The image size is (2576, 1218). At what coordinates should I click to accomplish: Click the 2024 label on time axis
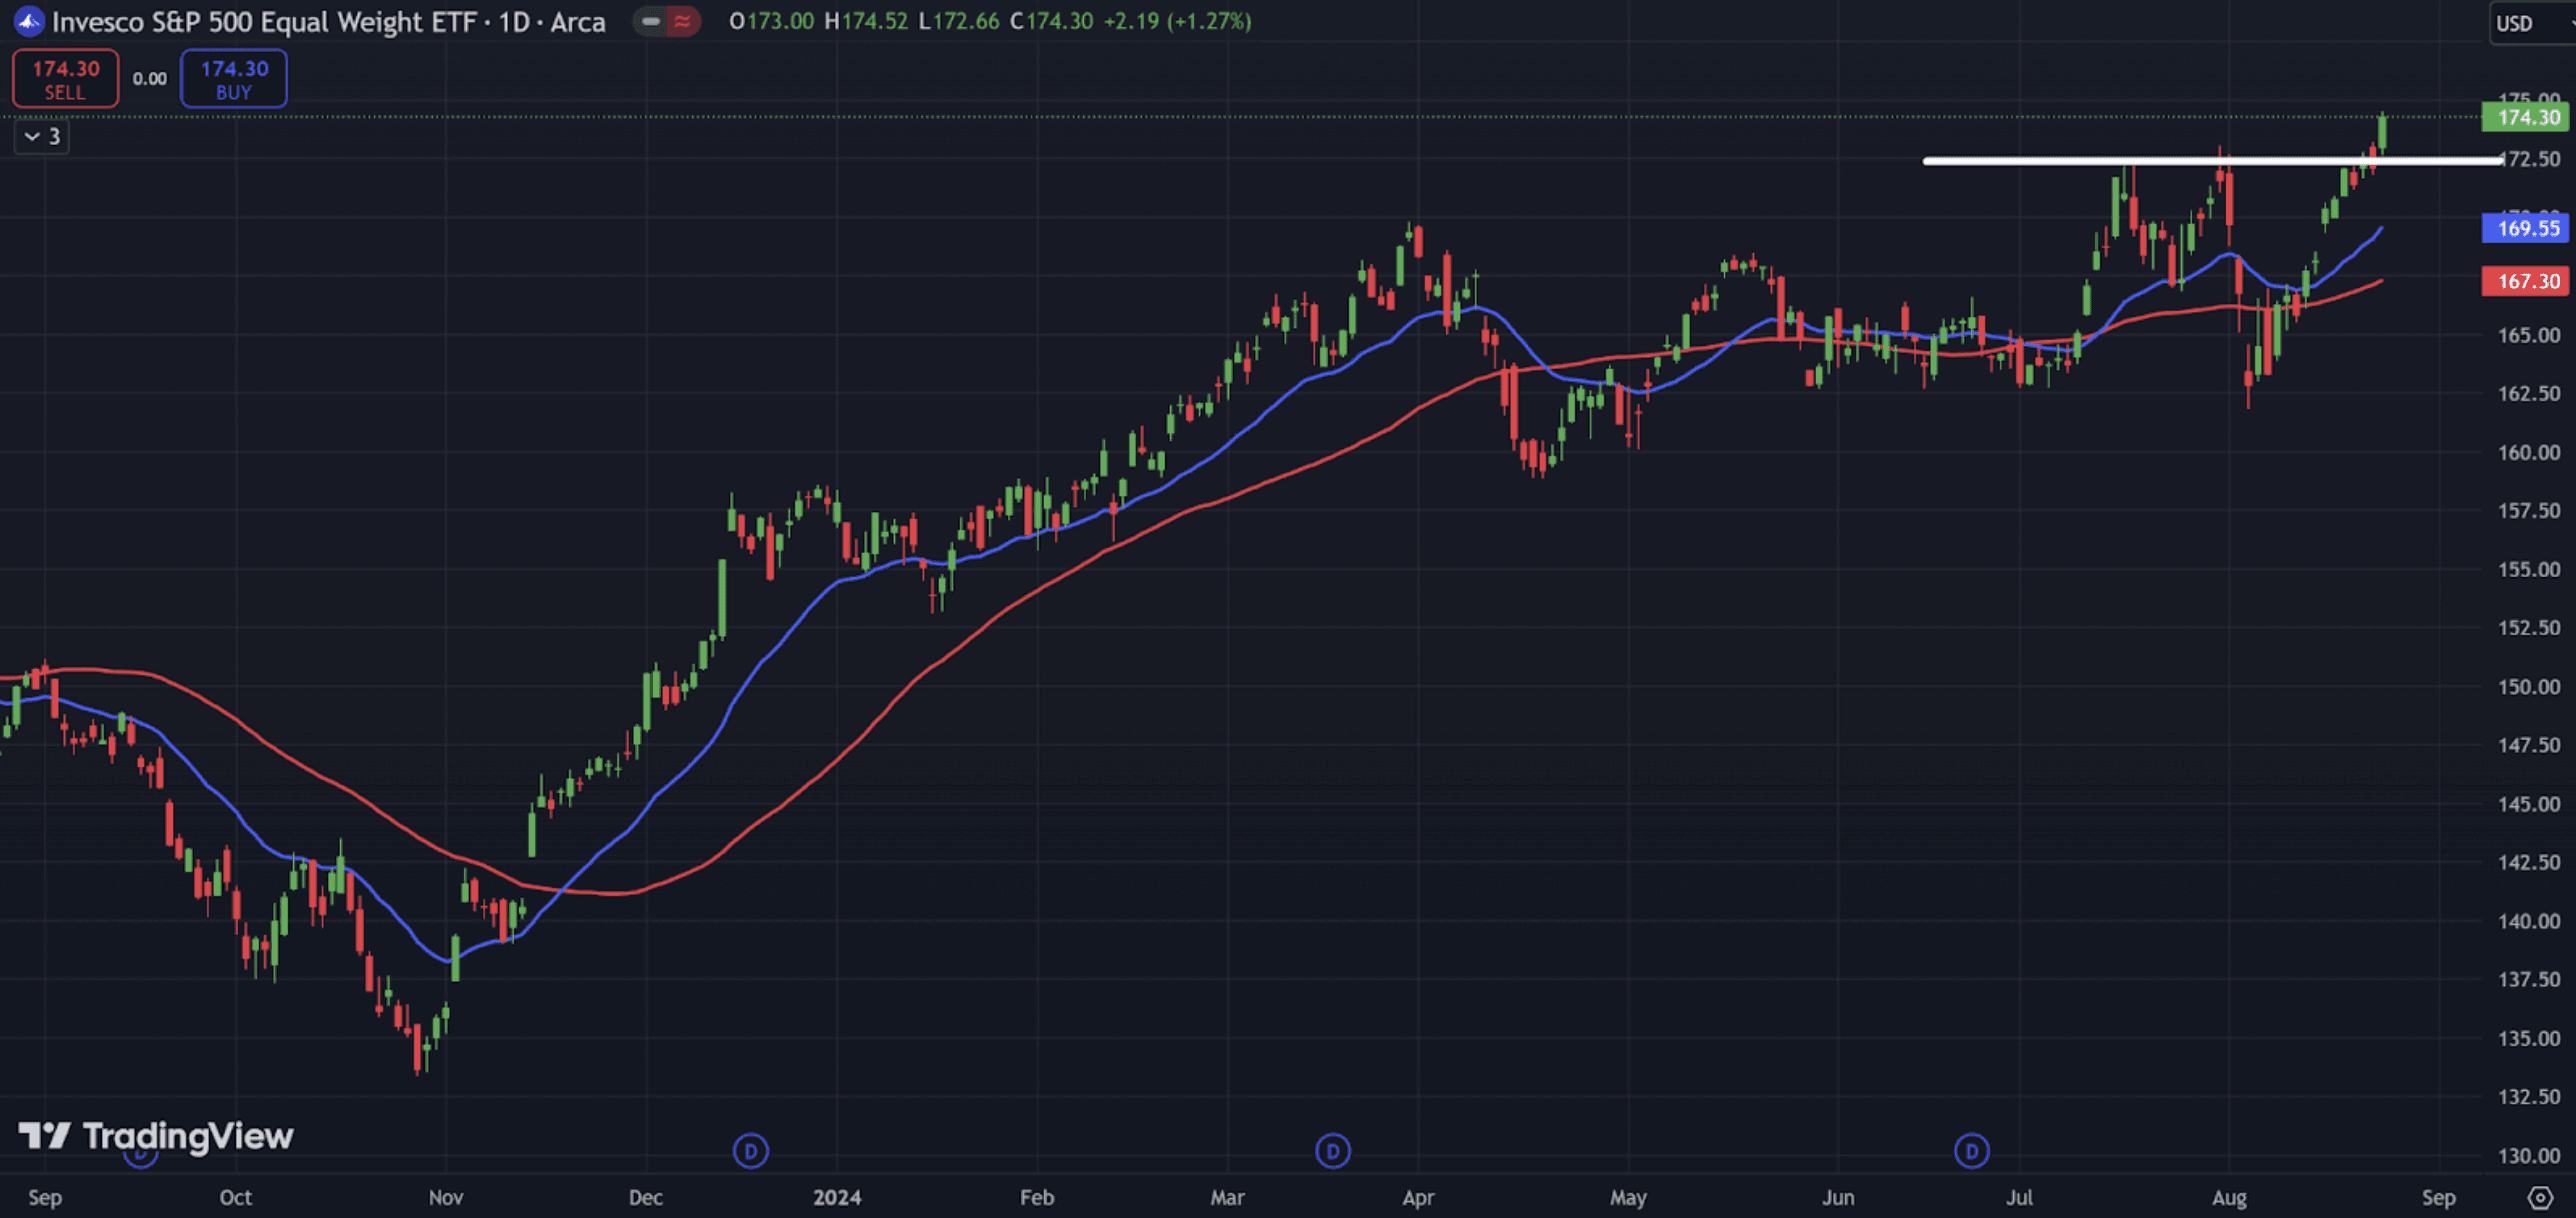(x=836, y=1197)
